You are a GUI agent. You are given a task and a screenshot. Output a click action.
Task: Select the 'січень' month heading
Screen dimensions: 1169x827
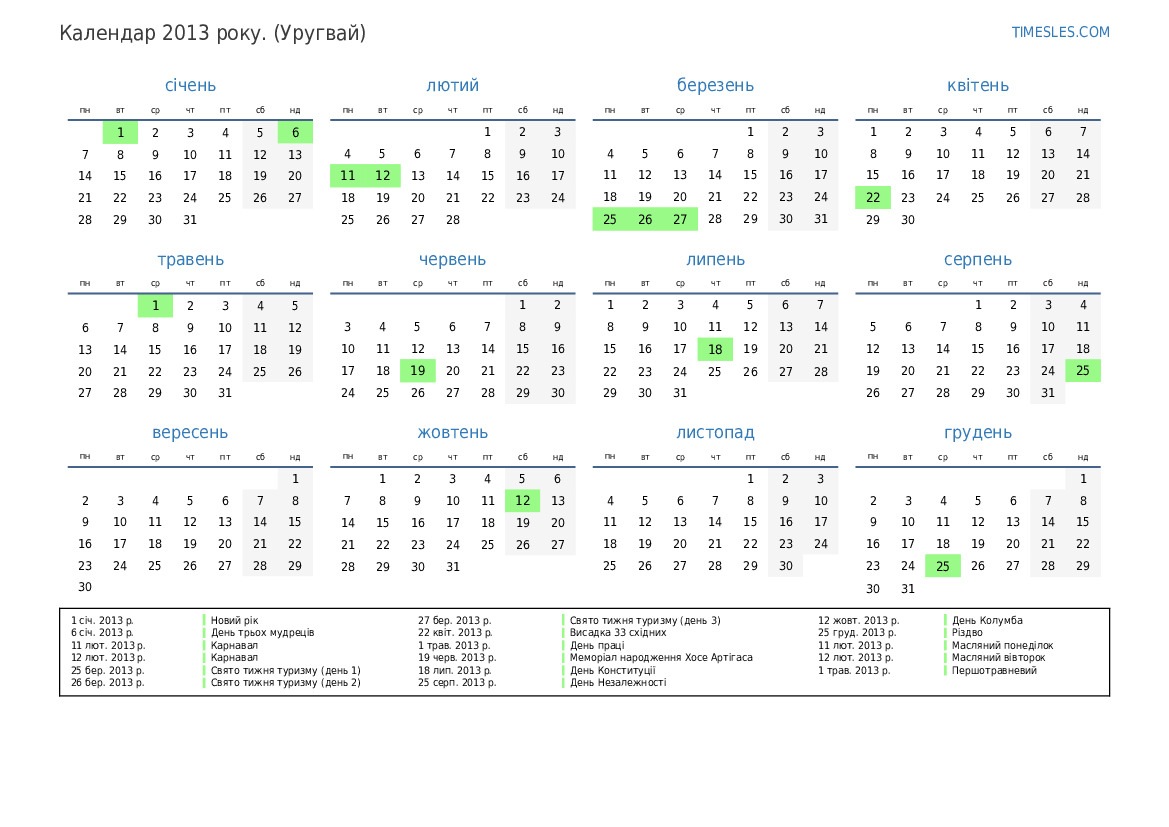click(190, 85)
